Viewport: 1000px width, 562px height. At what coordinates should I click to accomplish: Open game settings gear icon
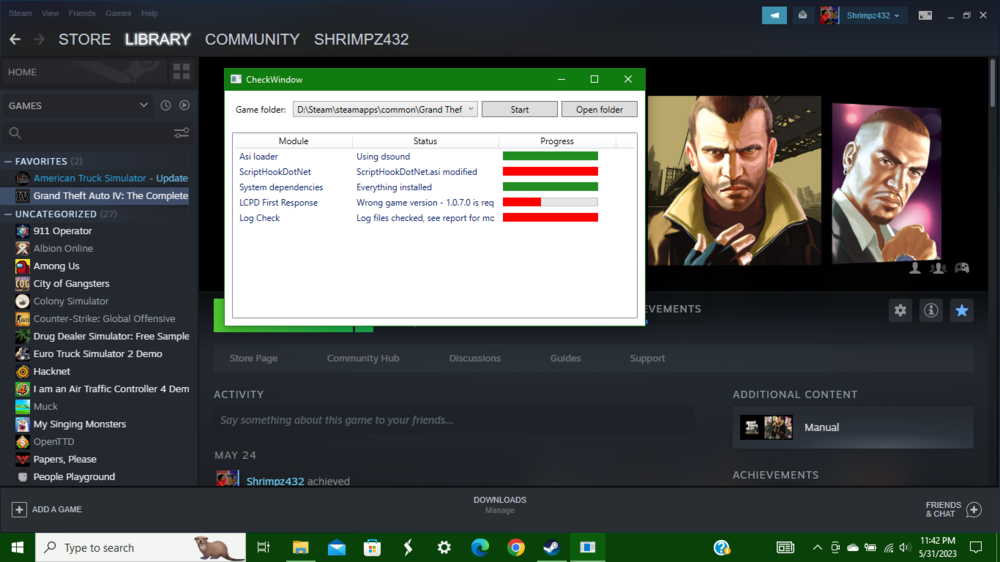tap(900, 310)
